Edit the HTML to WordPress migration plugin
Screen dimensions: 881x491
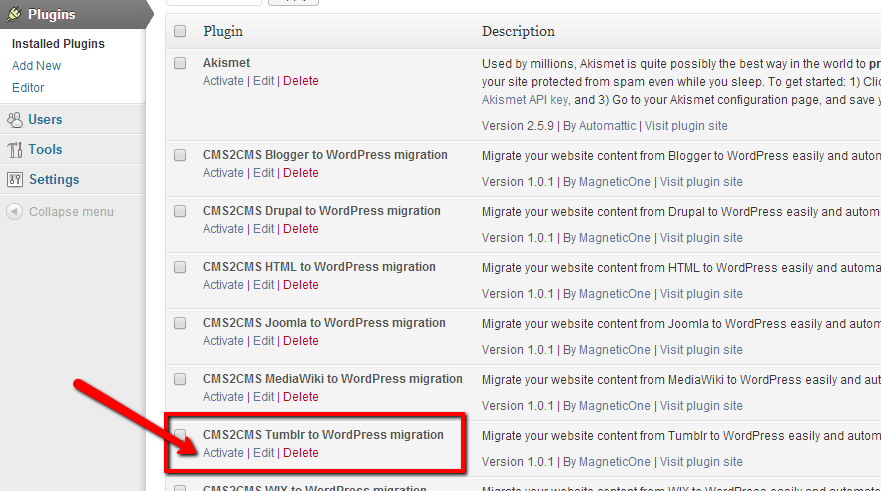[x=264, y=285]
